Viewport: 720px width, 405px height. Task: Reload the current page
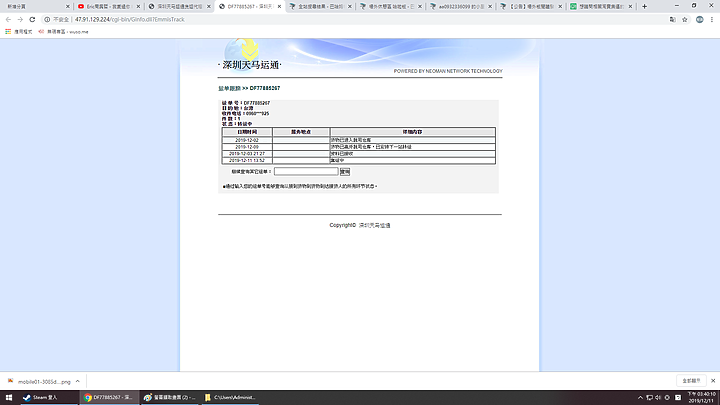pyautogui.click(x=32, y=19)
